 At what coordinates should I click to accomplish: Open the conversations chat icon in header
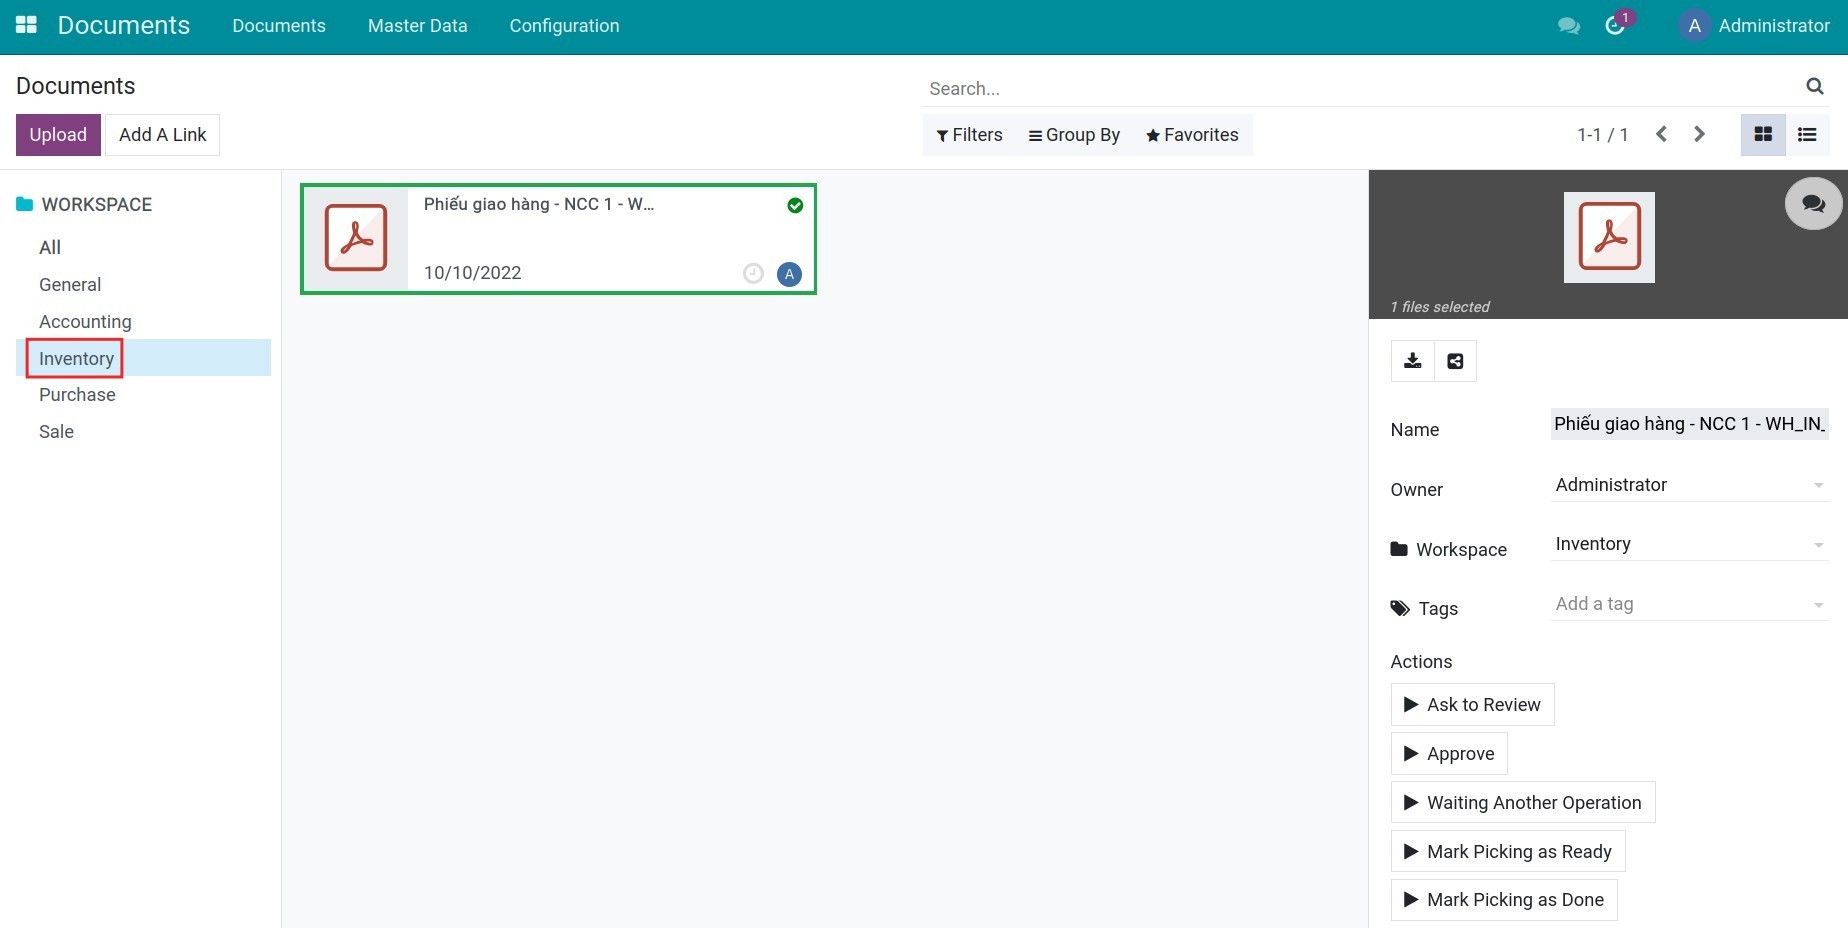point(1568,26)
